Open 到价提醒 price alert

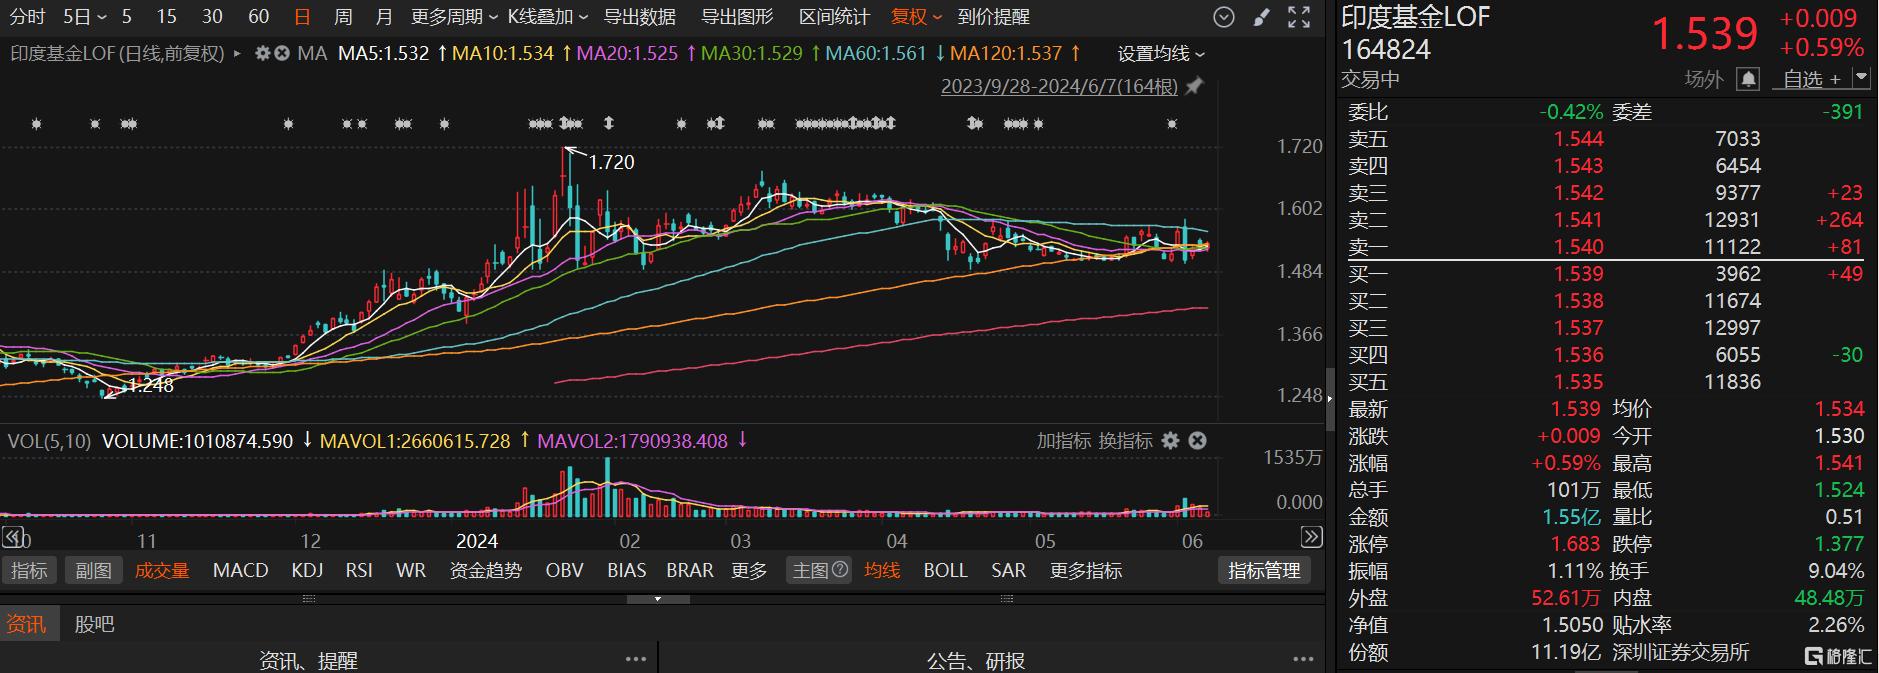pyautogui.click(x=993, y=17)
